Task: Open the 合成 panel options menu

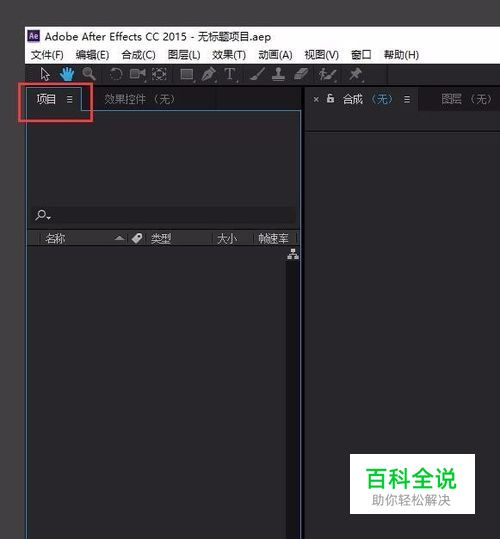Action: click(x=407, y=99)
